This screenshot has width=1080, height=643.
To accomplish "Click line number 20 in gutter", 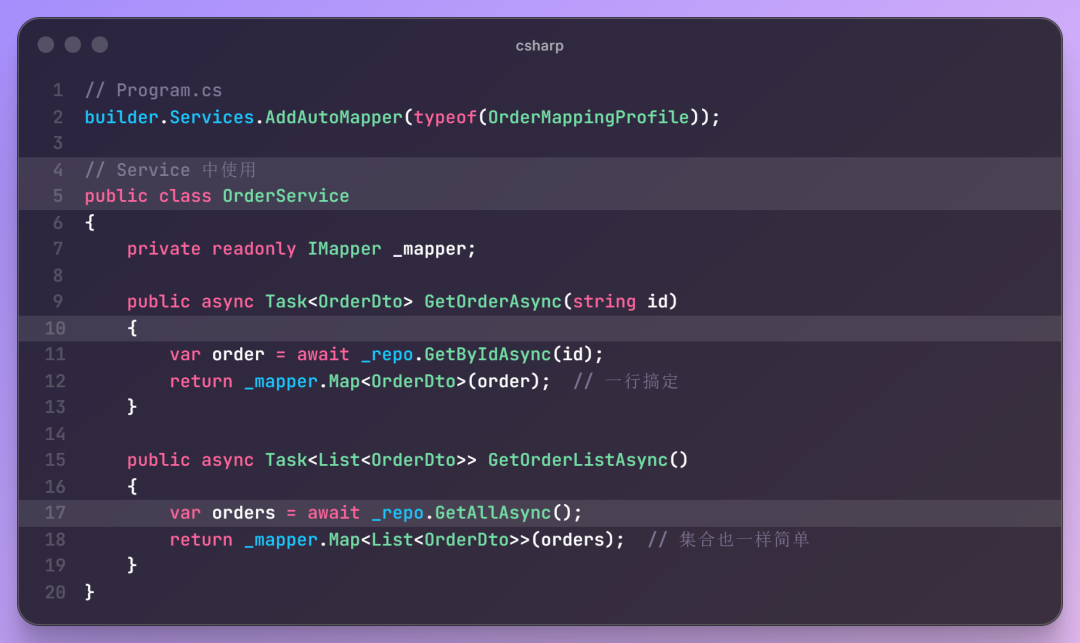I will [55, 592].
